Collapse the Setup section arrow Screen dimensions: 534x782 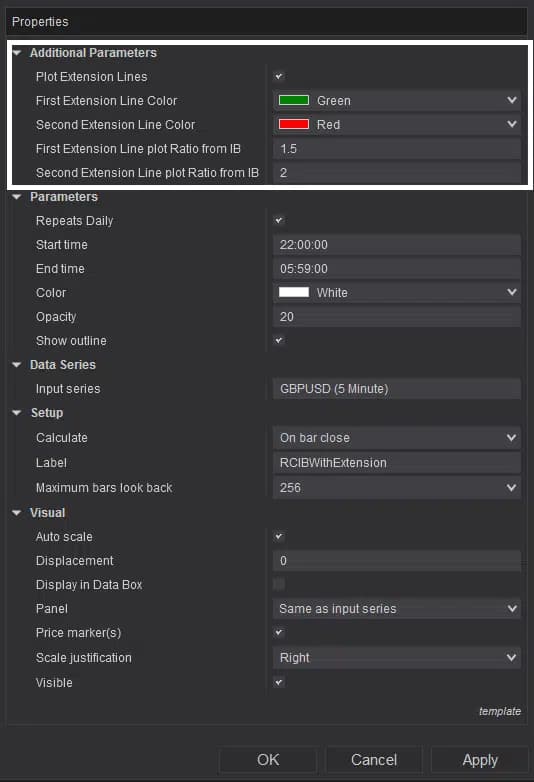coord(17,412)
